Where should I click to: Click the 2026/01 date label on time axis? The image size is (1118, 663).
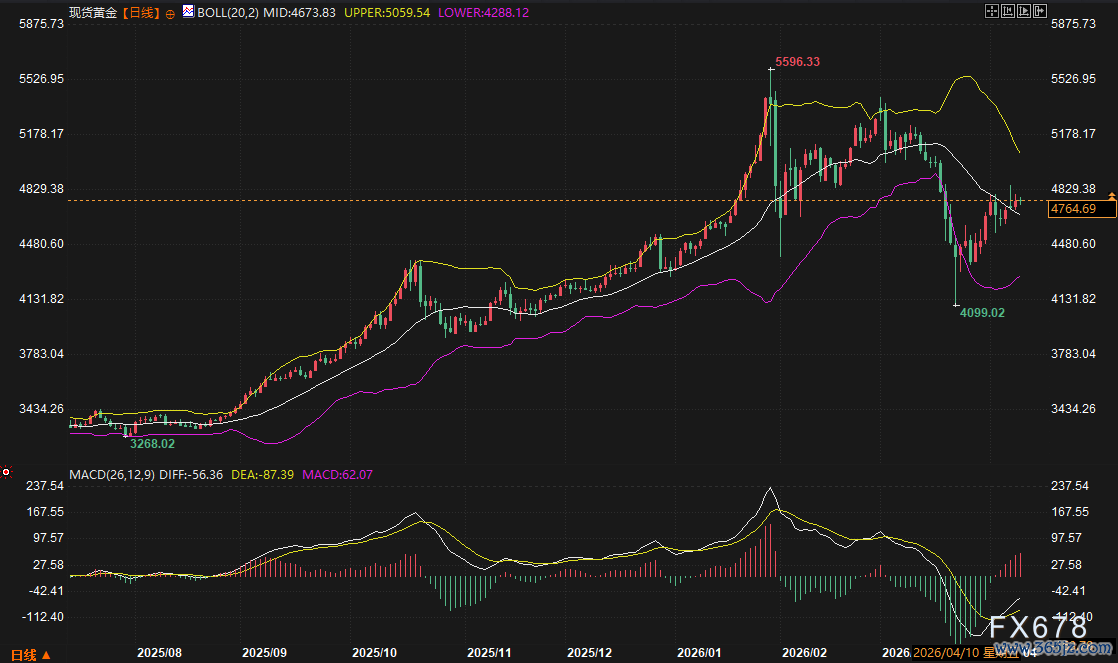point(699,652)
